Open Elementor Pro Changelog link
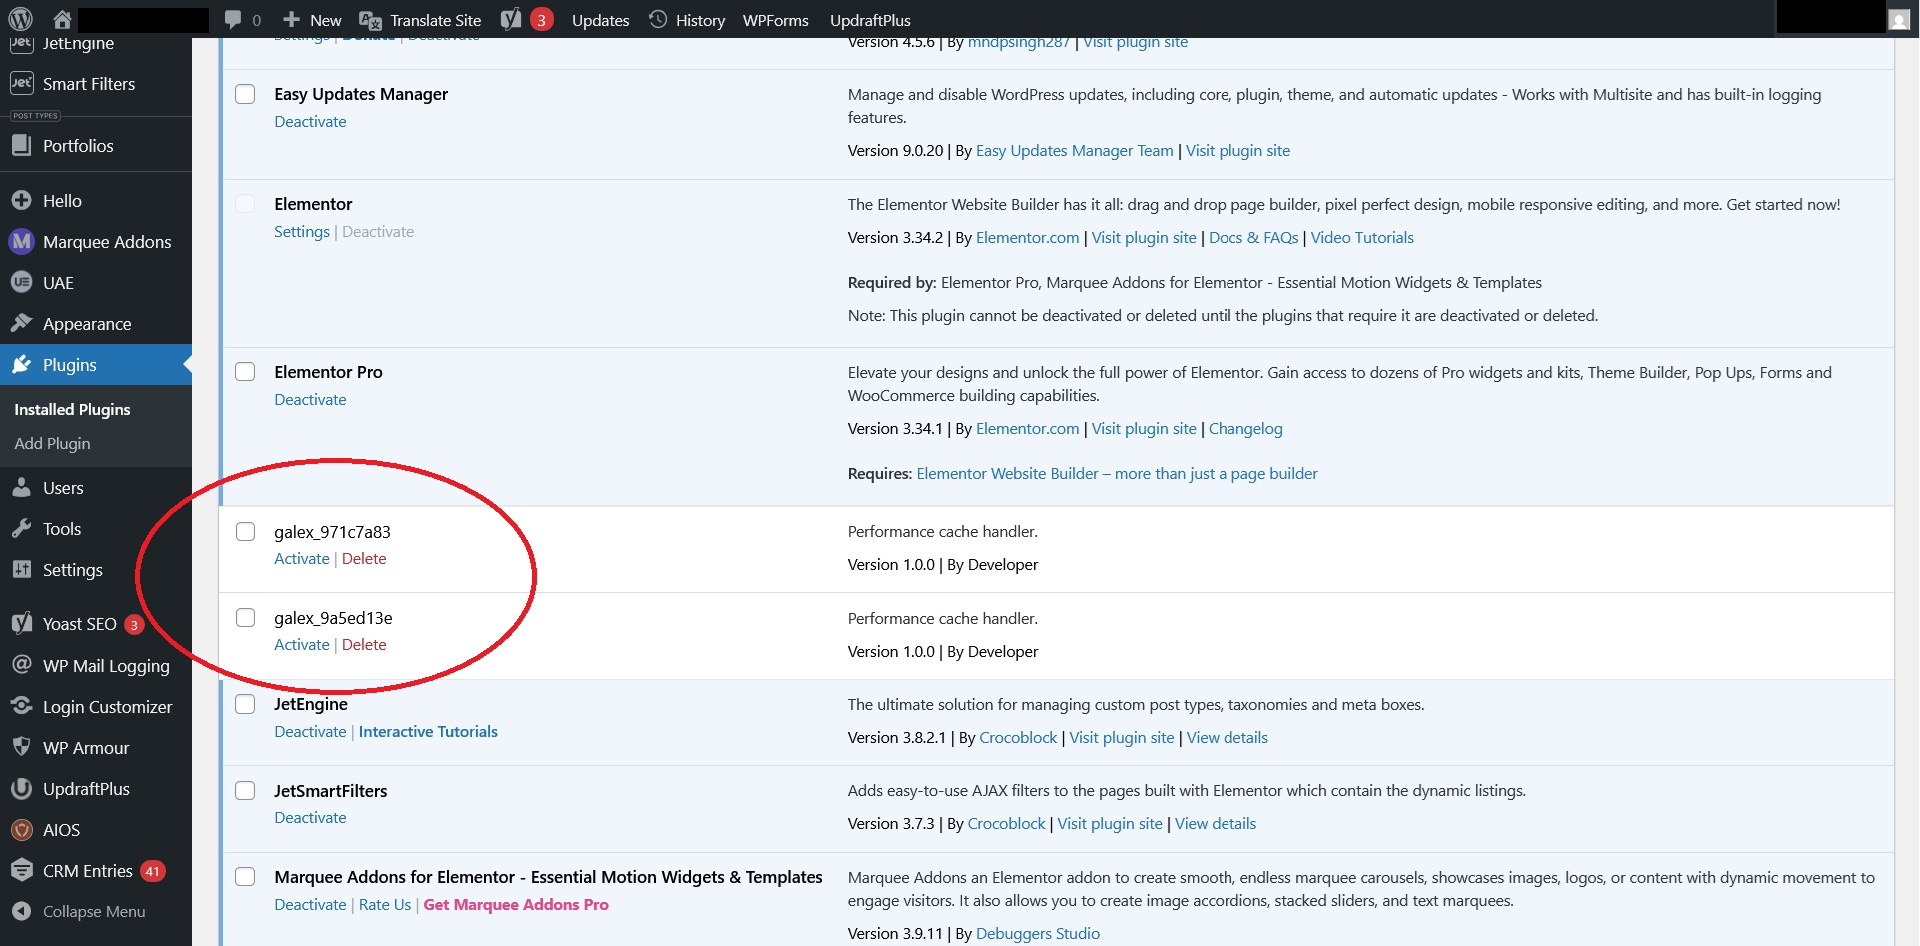Image resolution: width=1920 pixels, height=946 pixels. tap(1245, 429)
